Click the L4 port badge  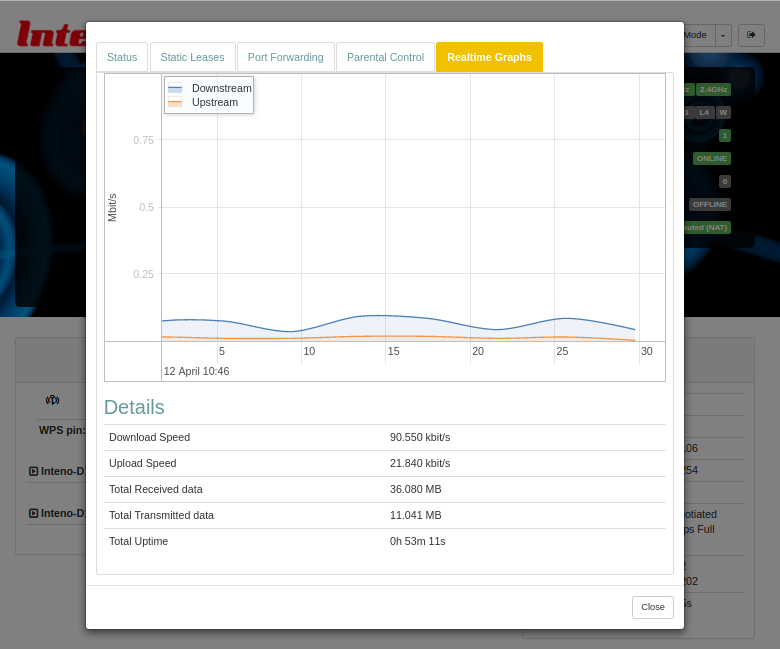[704, 112]
